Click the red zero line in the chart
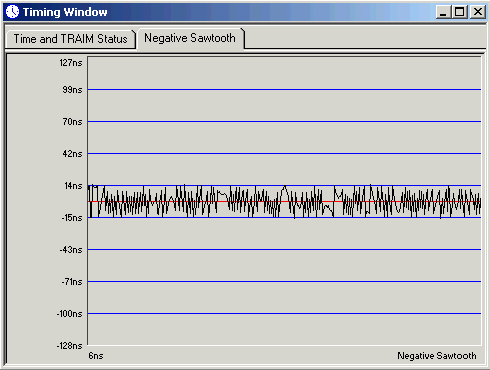This screenshot has height=370, width=490. pyautogui.click(x=284, y=202)
